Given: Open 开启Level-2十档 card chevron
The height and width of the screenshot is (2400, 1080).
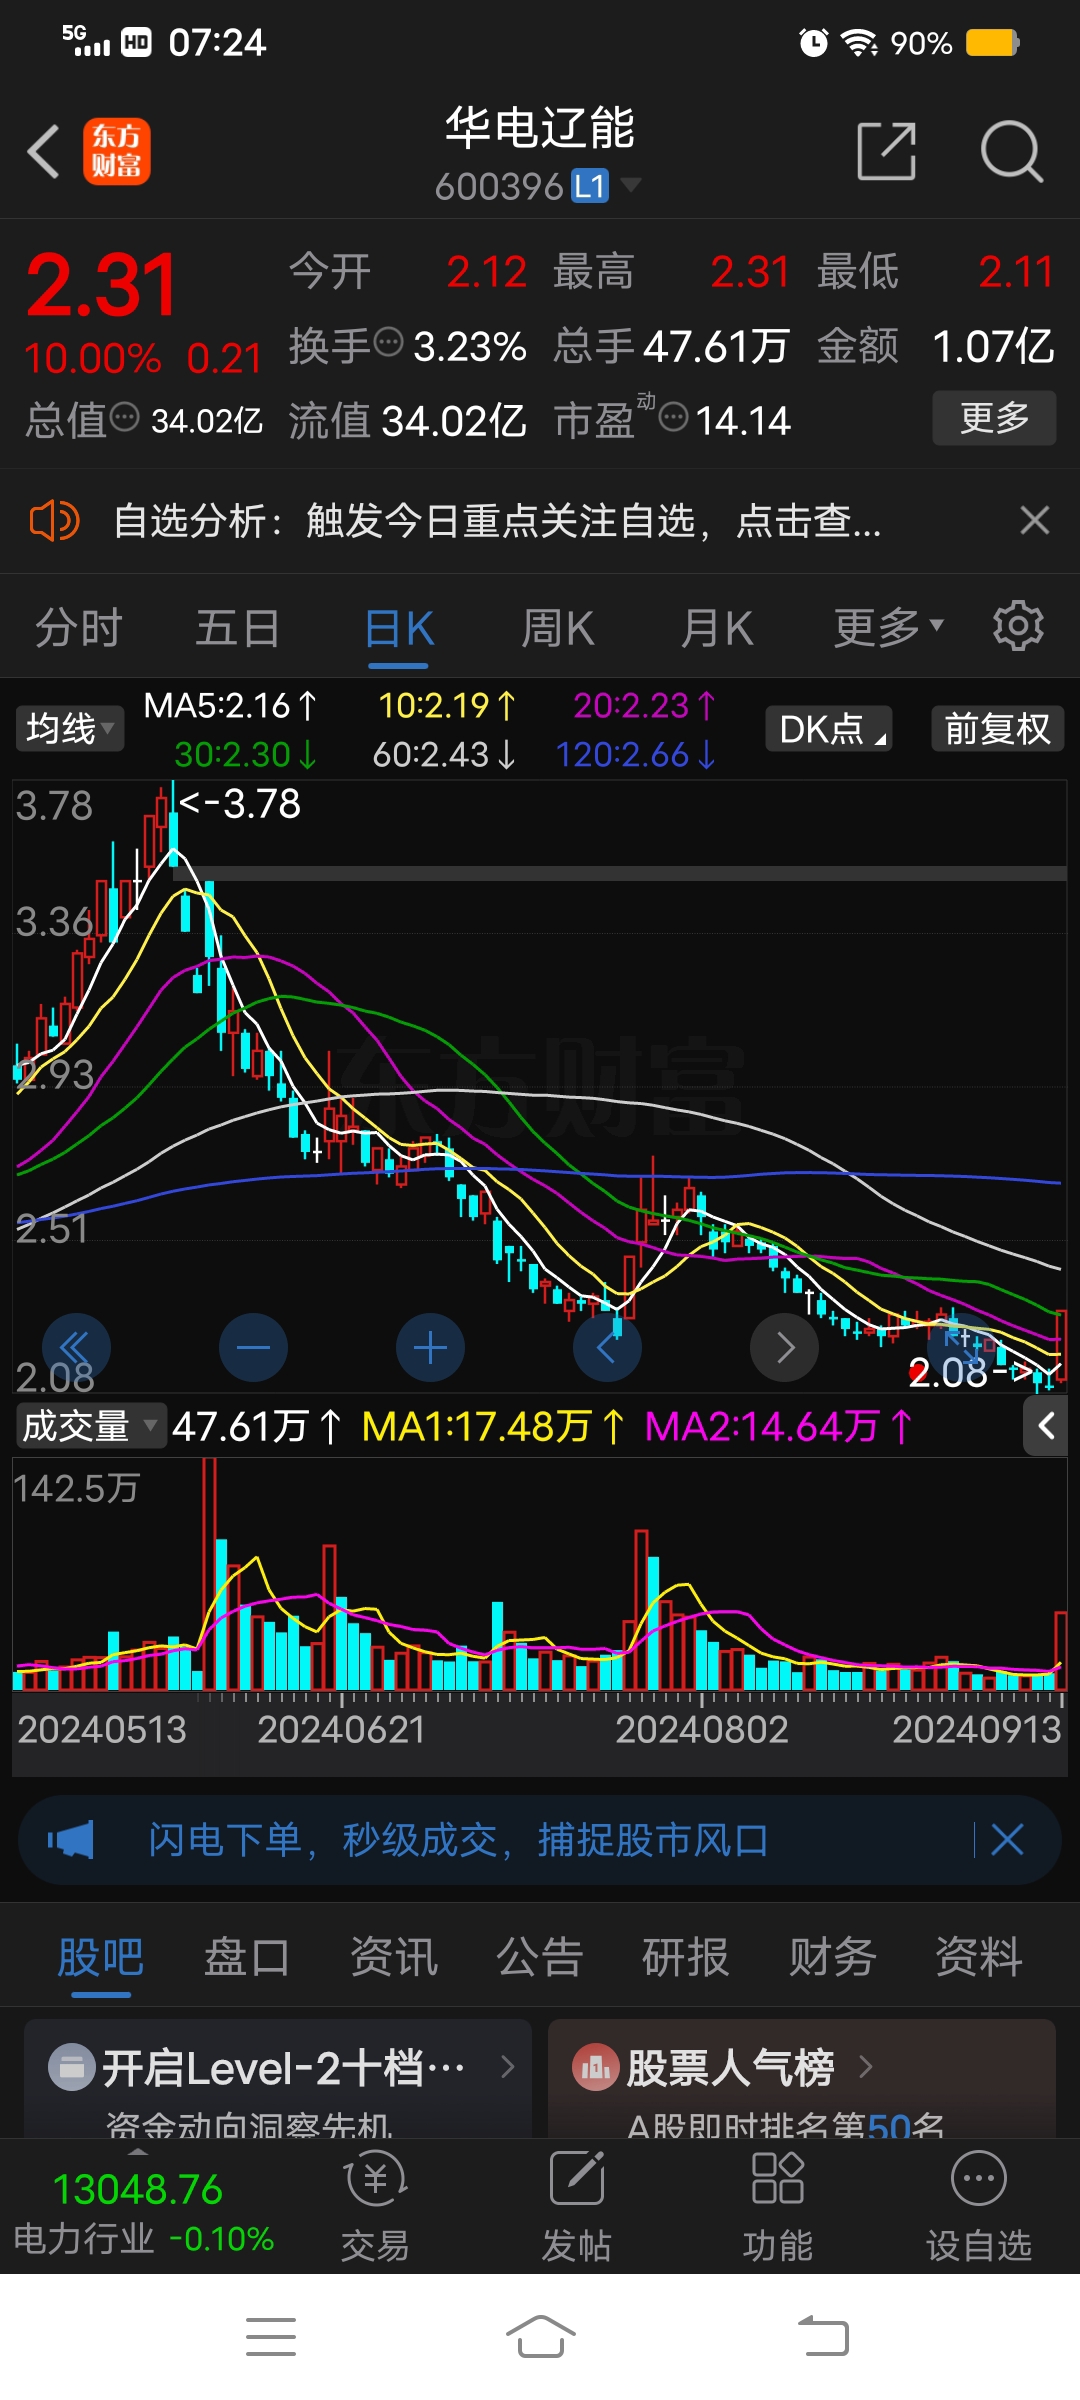Looking at the screenshot, I should click(507, 2066).
